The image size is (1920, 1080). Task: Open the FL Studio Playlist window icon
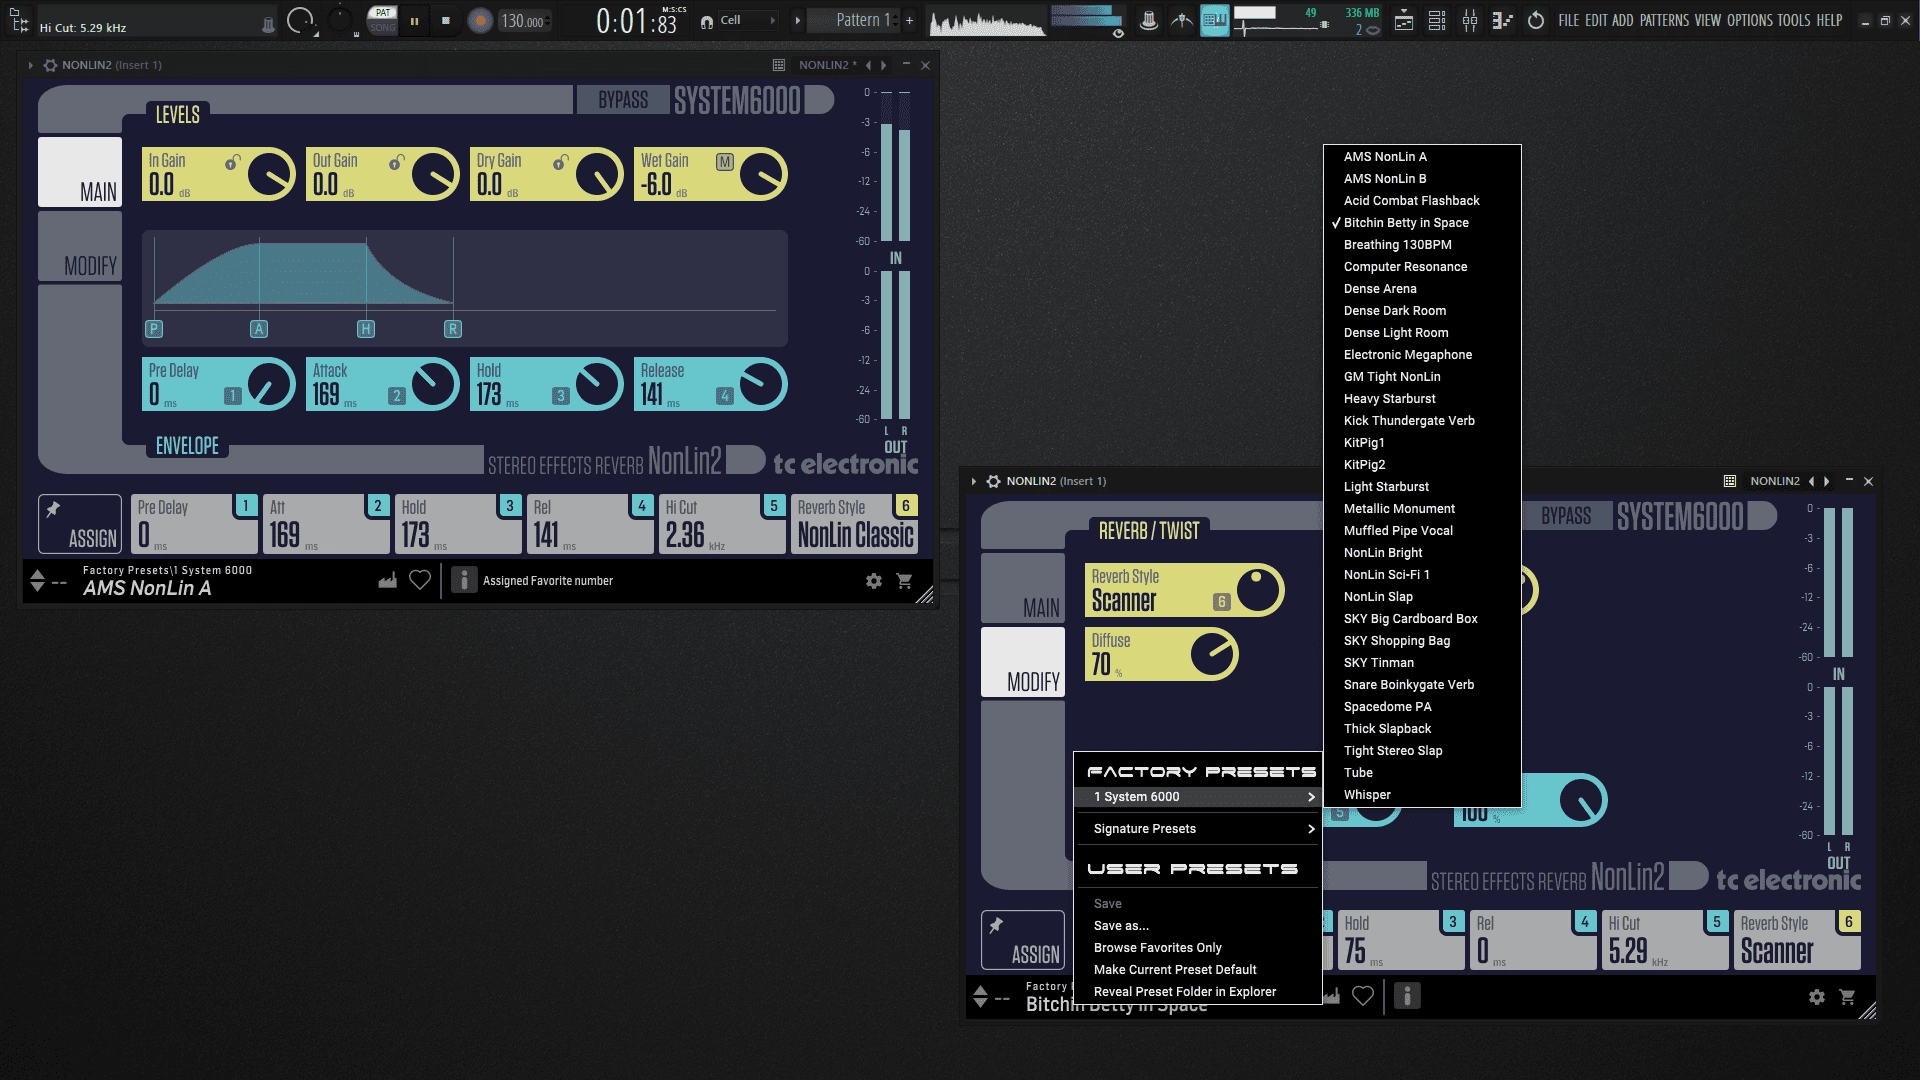pyautogui.click(x=1404, y=20)
